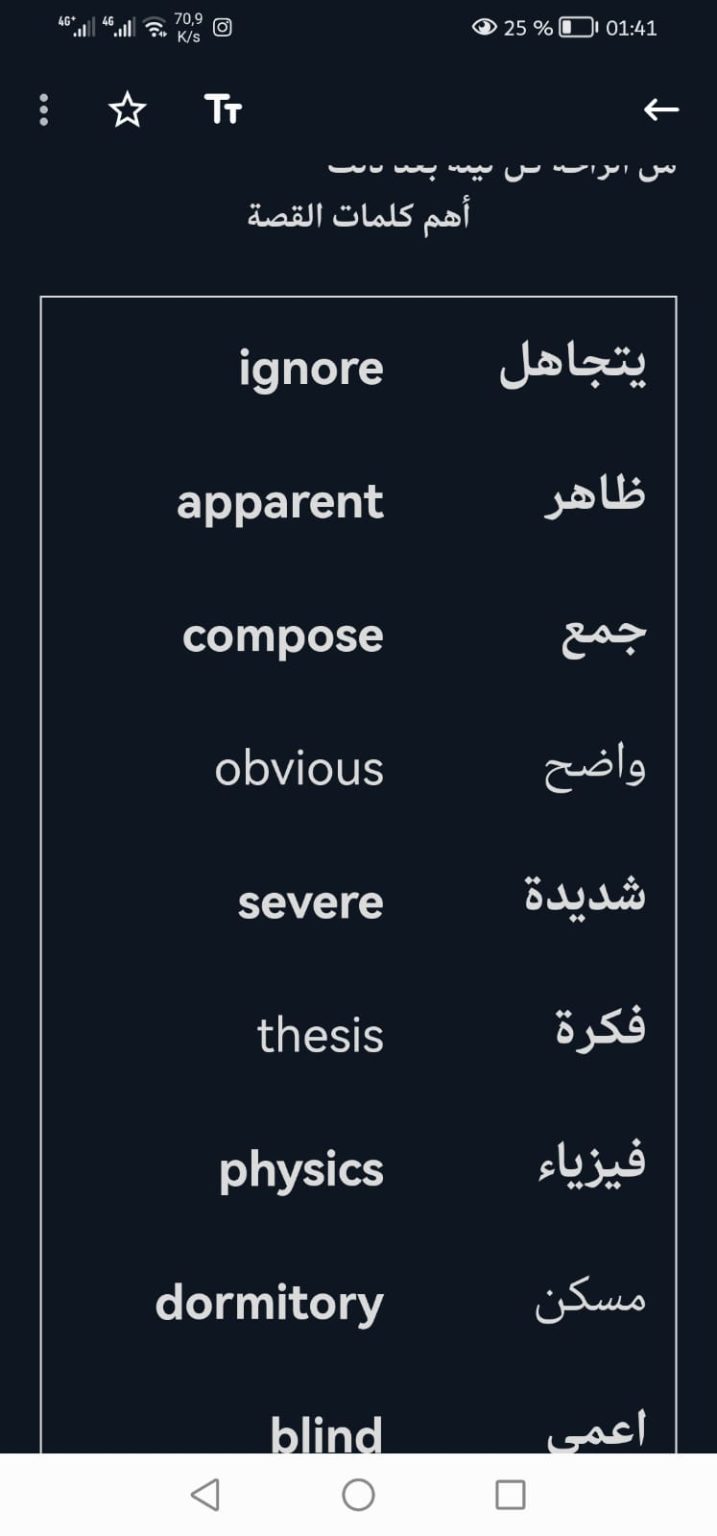Open recent apps with the square button

click(x=510, y=1495)
